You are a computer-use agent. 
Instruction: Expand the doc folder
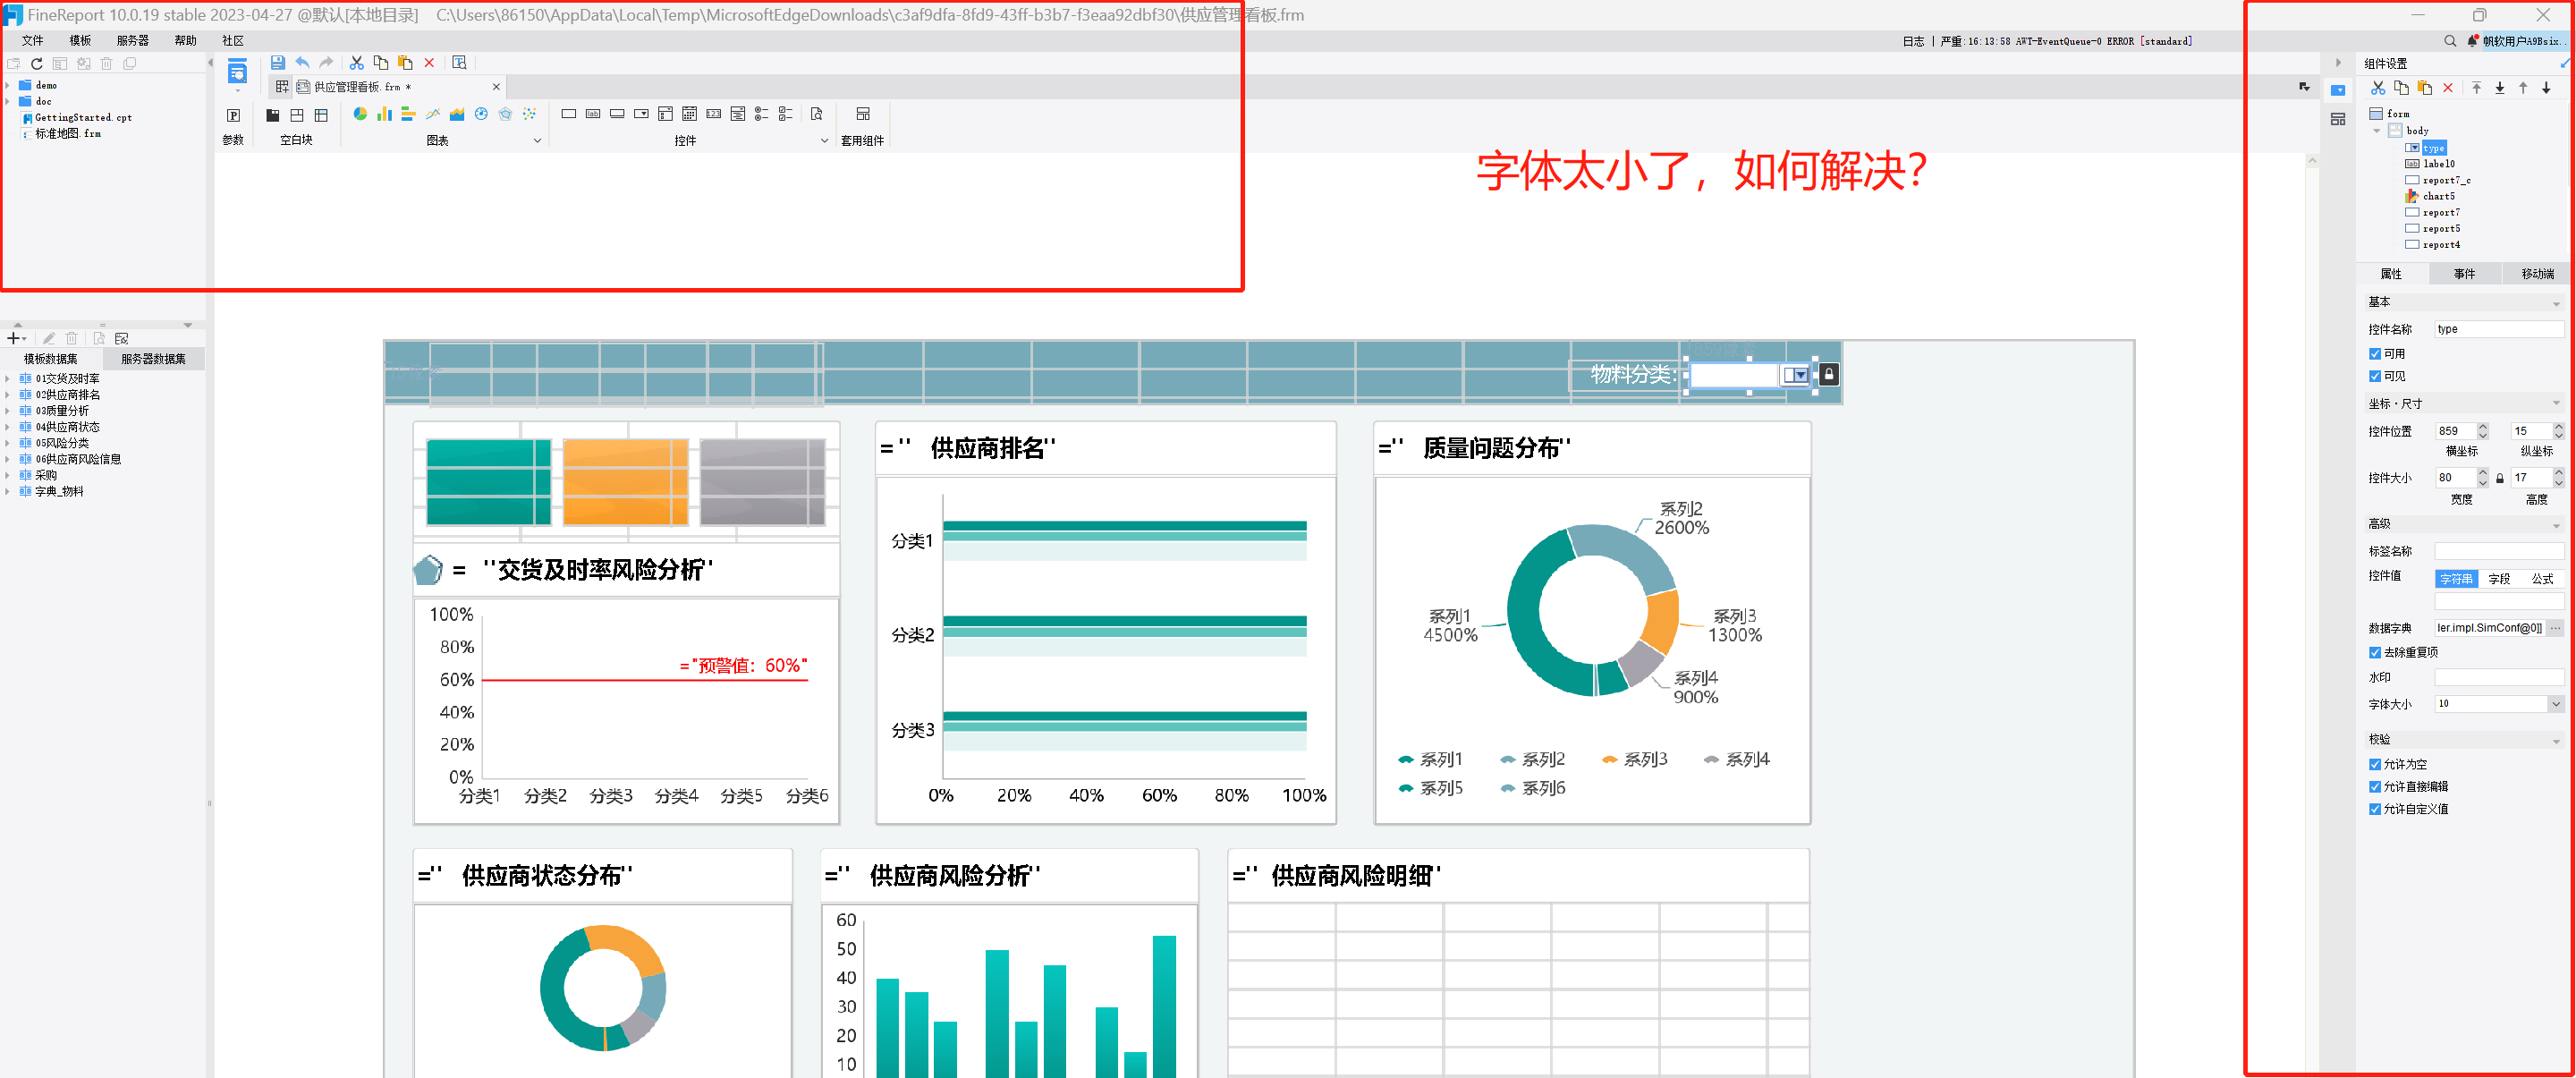tap(8, 102)
